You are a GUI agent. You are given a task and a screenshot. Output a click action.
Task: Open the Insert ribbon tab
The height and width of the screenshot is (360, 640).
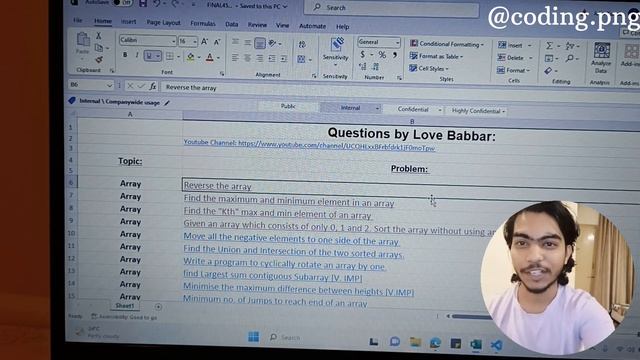[129, 22]
